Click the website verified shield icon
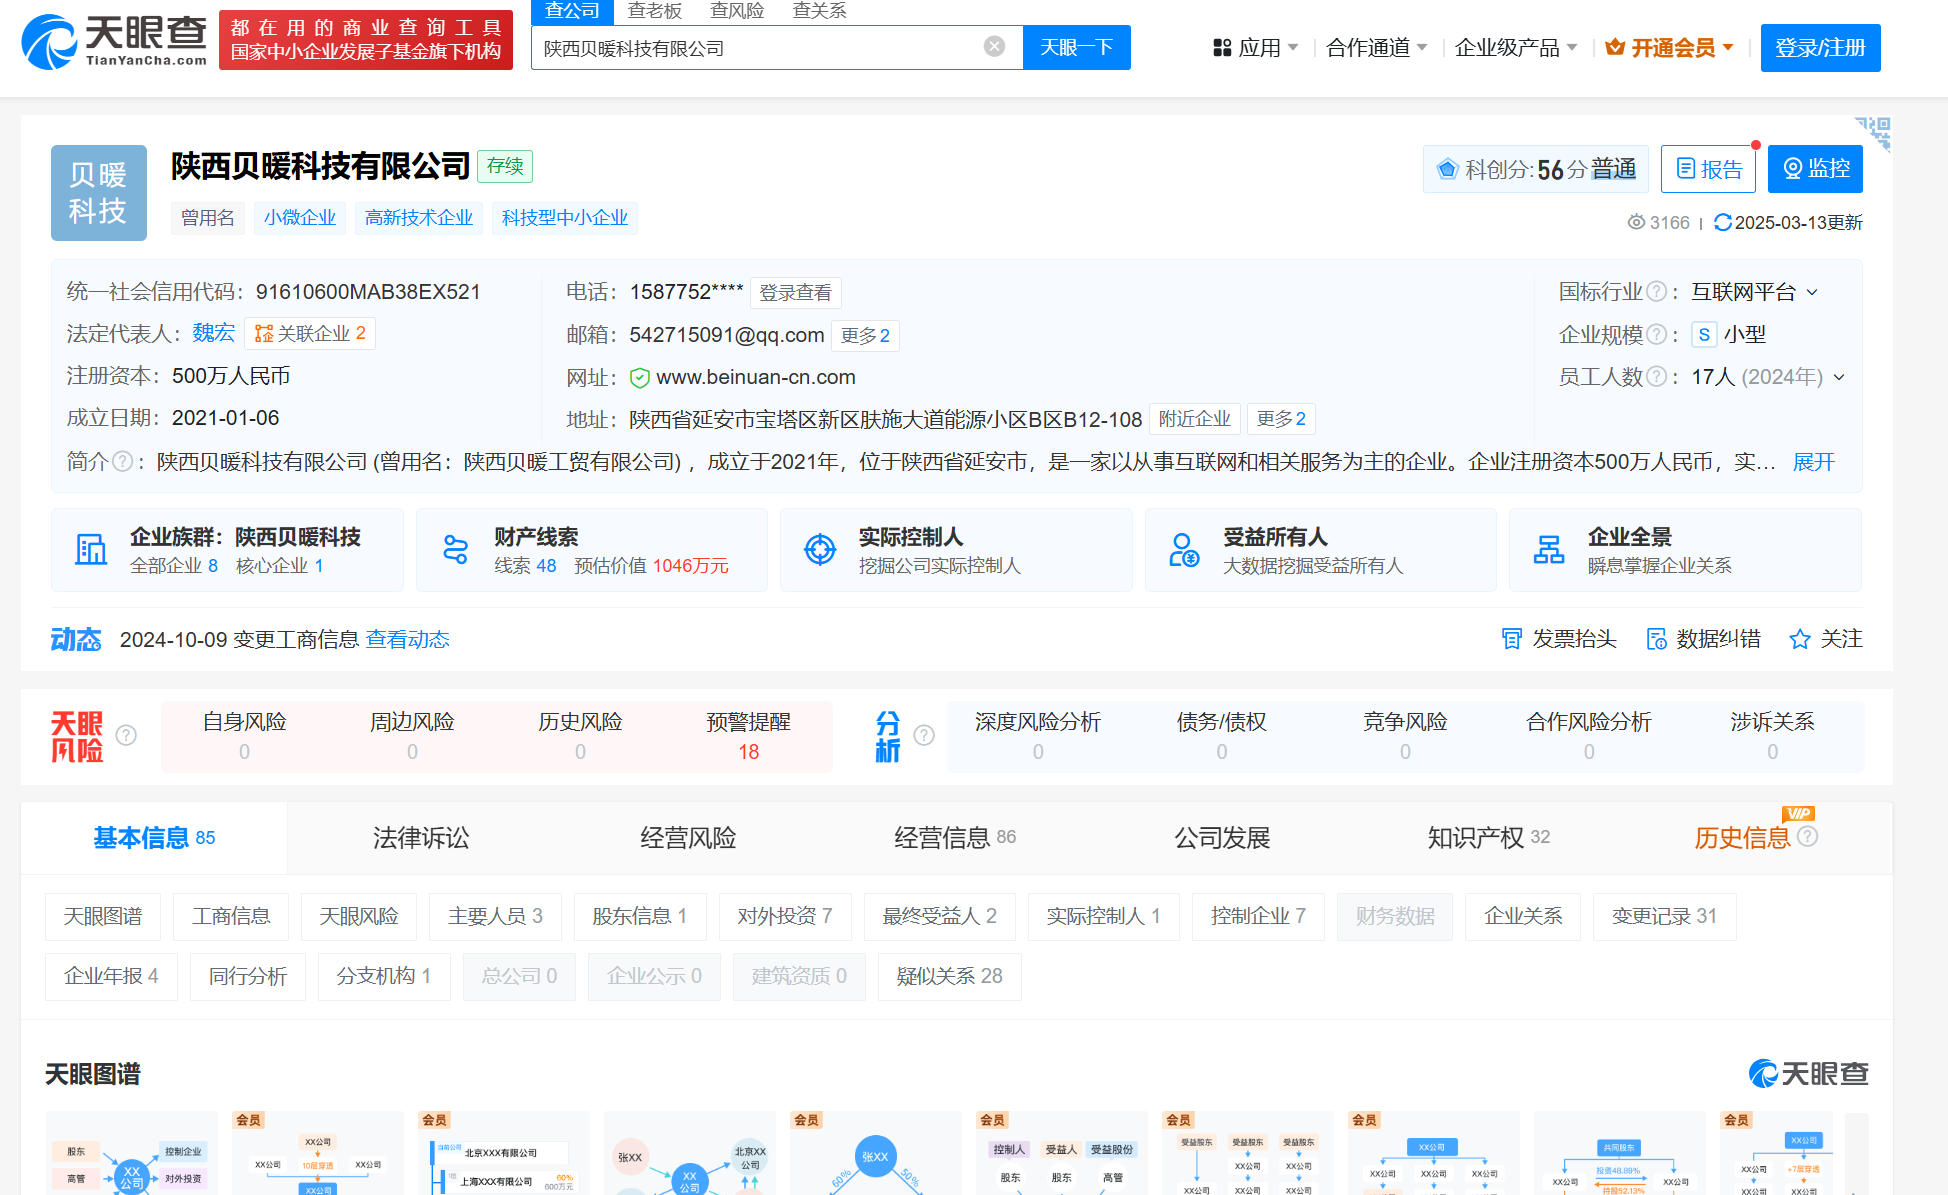The height and width of the screenshot is (1195, 1948). point(640,378)
